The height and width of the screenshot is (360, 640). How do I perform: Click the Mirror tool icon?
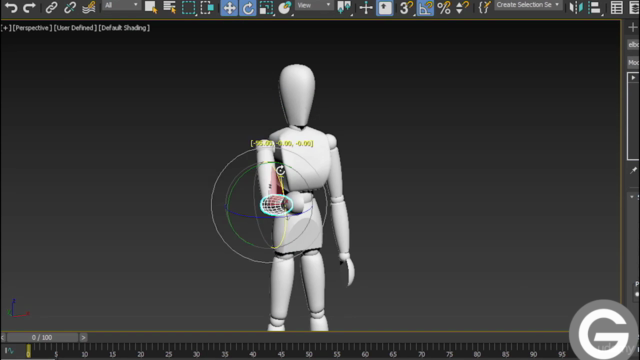[576, 7]
